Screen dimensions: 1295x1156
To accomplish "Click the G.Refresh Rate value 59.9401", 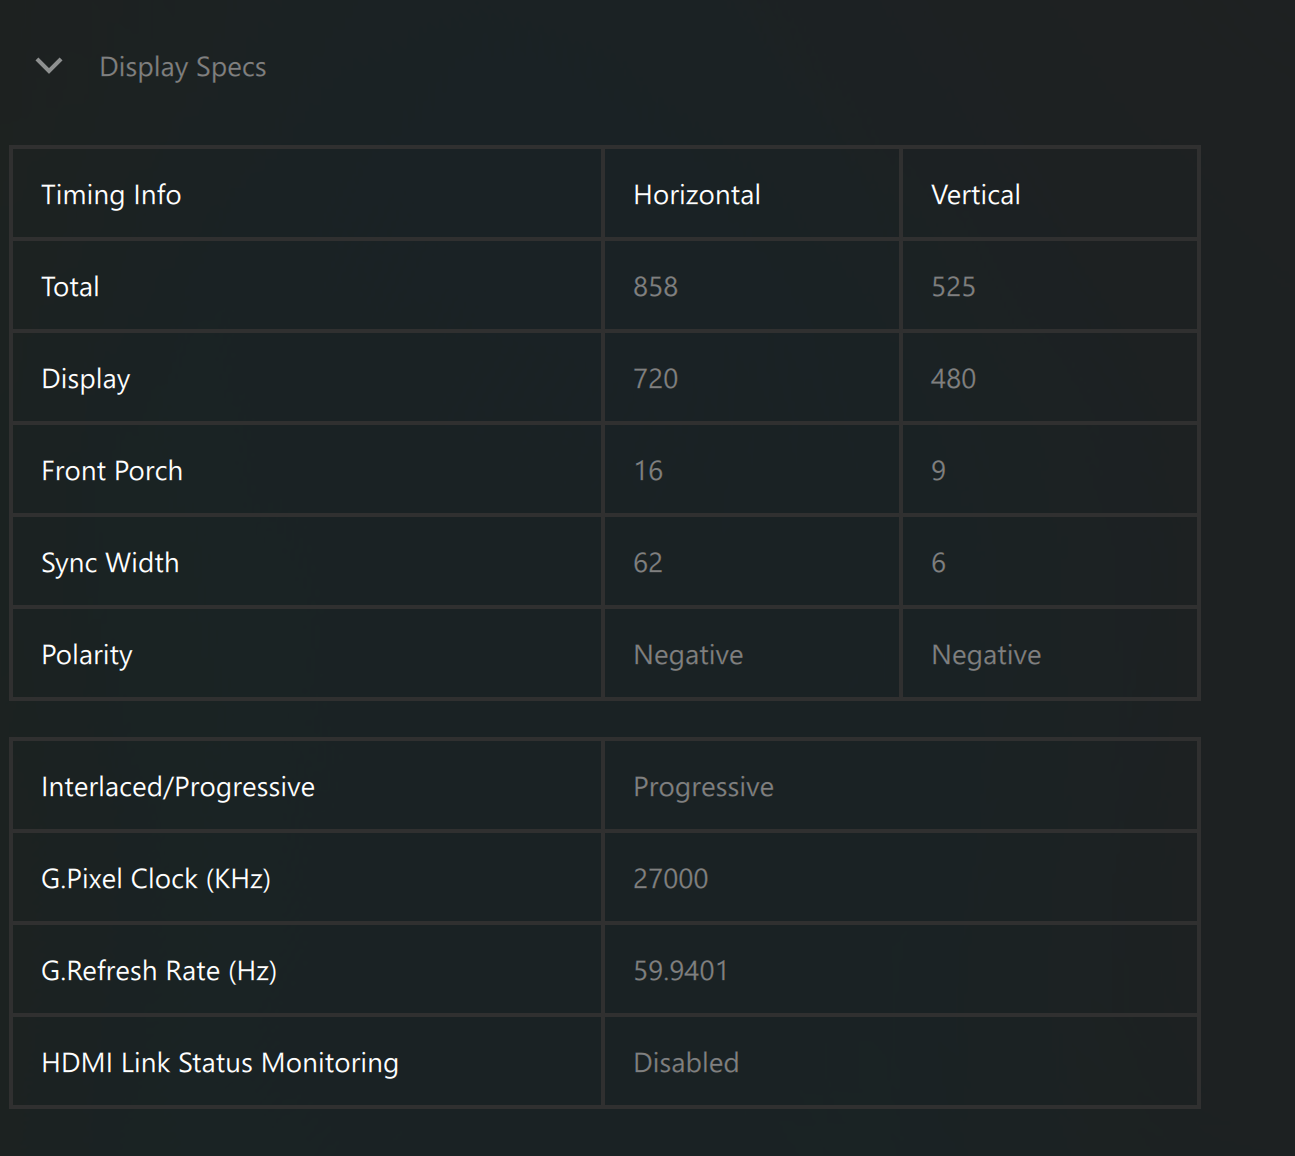I will [681, 971].
